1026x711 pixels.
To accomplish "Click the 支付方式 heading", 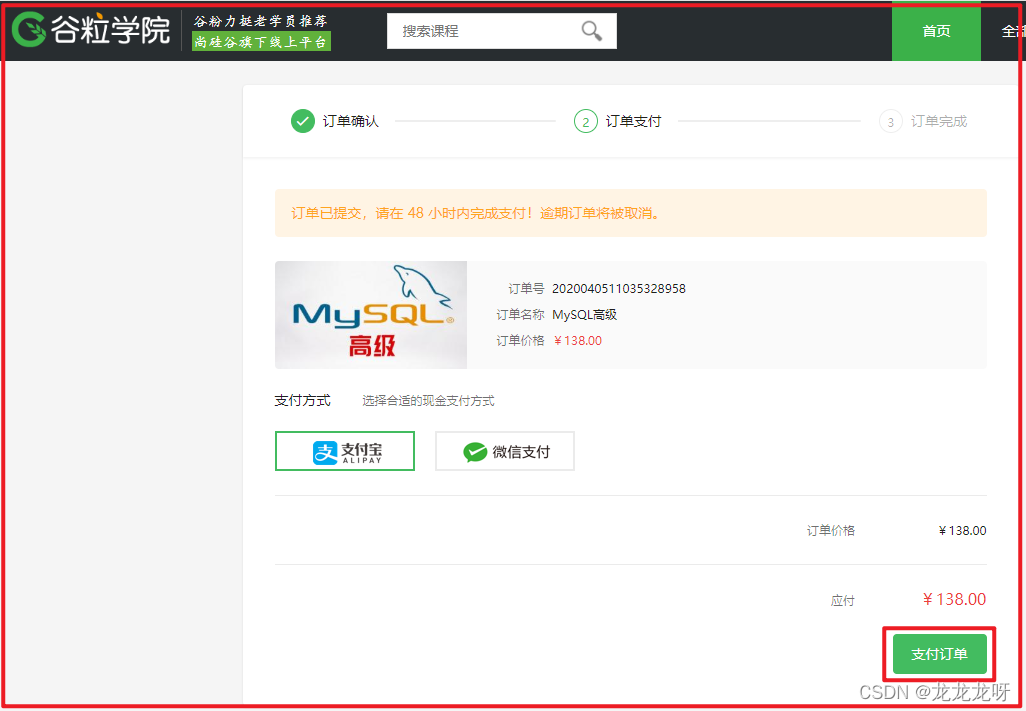I will click(x=302, y=400).
